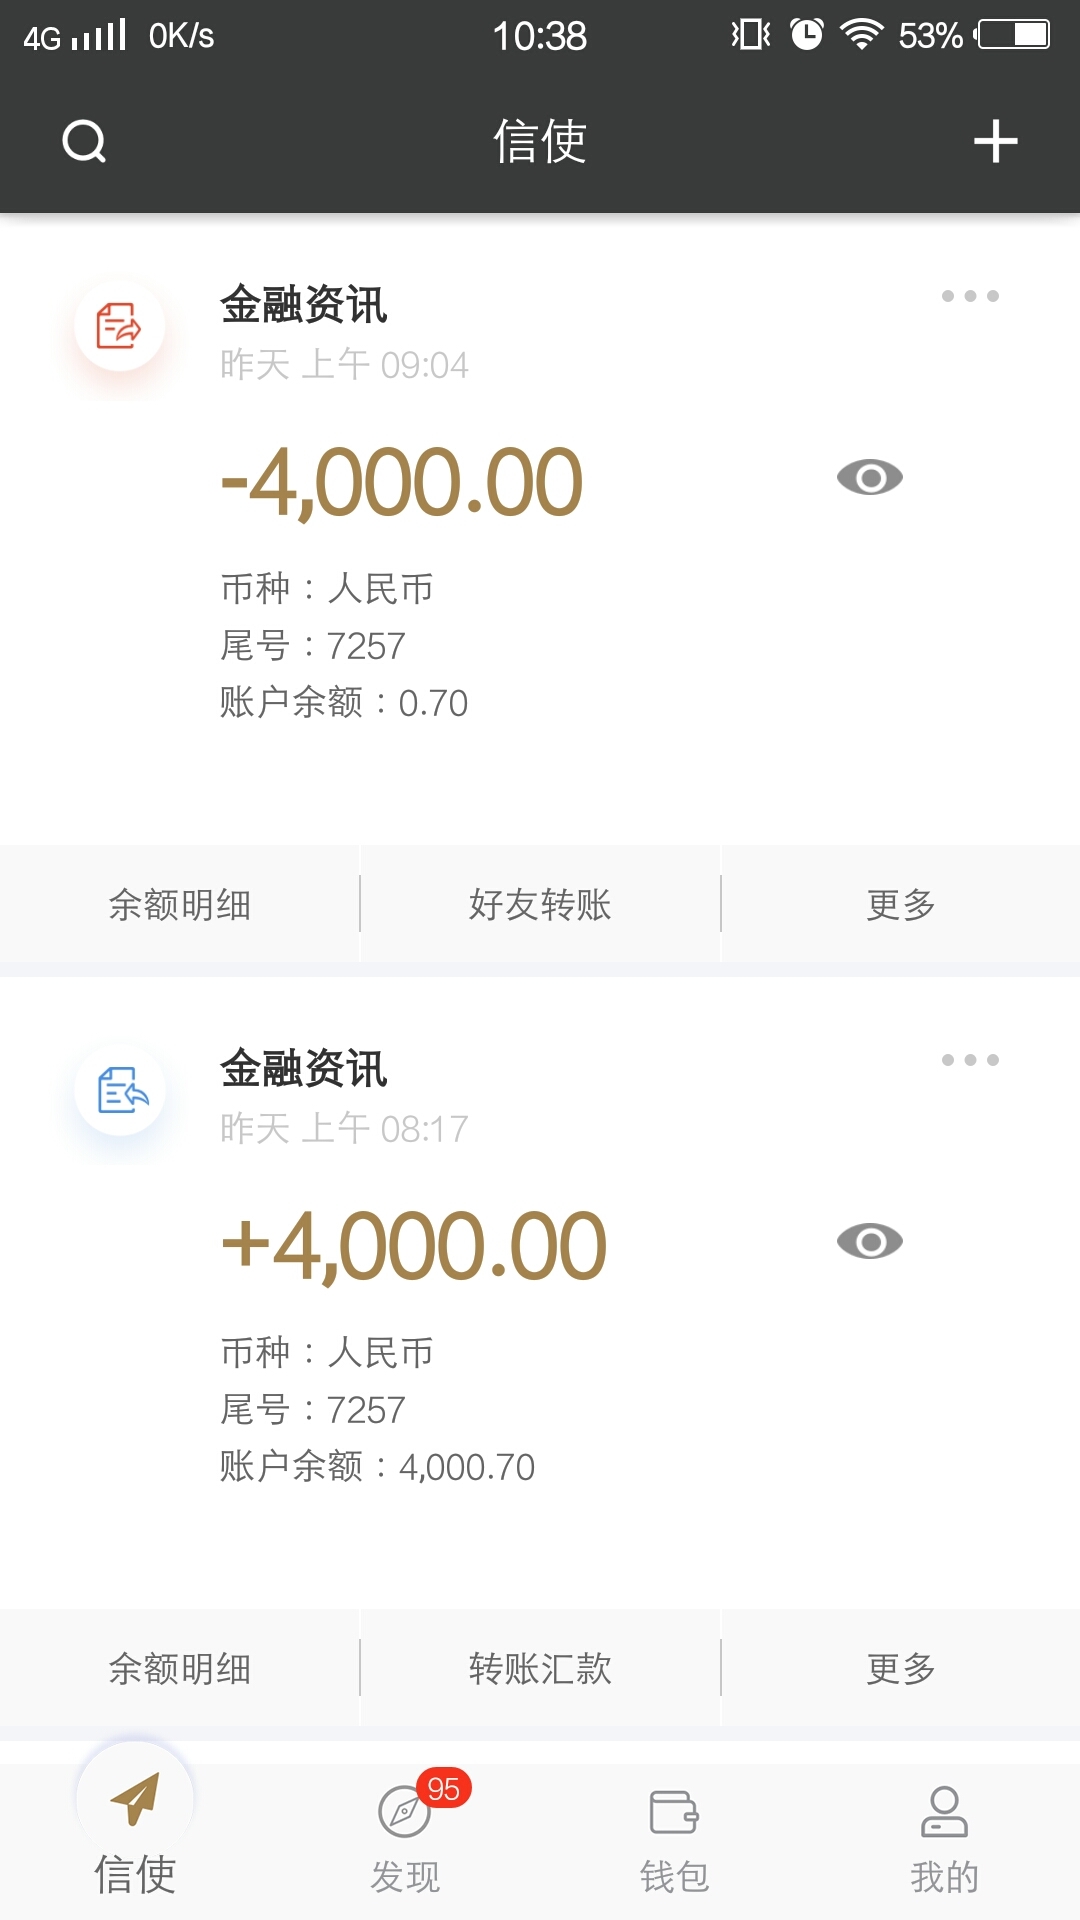Open three-dot menu on 08:17 message

pos(970,1060)
